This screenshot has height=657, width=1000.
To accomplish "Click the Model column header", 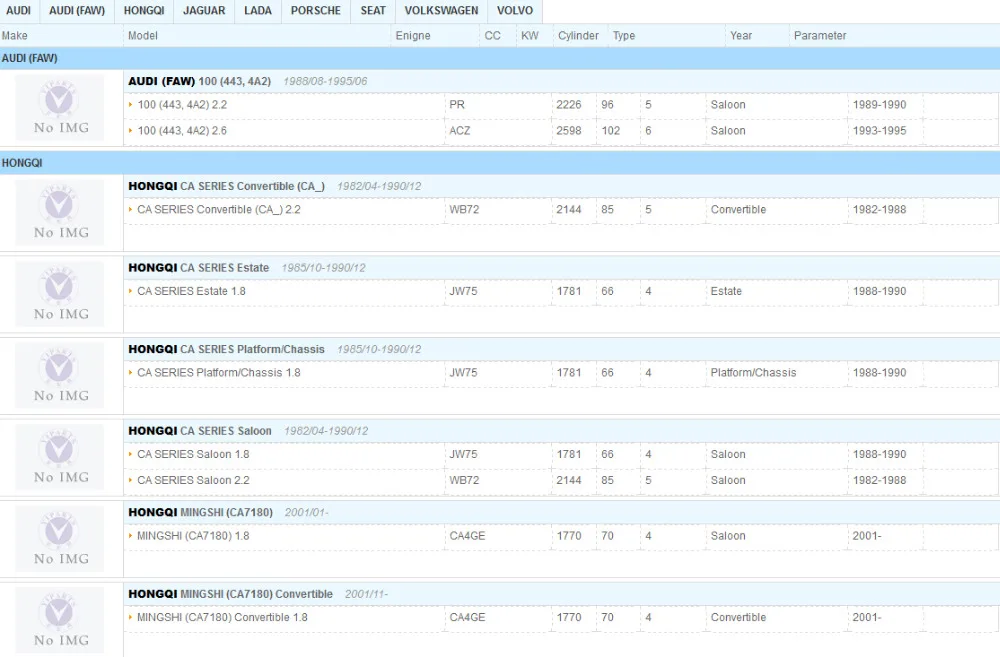I will (x=142, y=36).
